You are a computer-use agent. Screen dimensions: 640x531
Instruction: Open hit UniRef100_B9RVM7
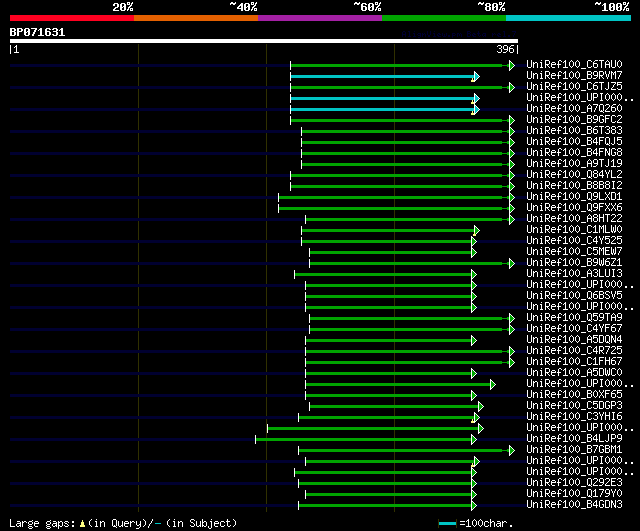[x=574, y=76]
